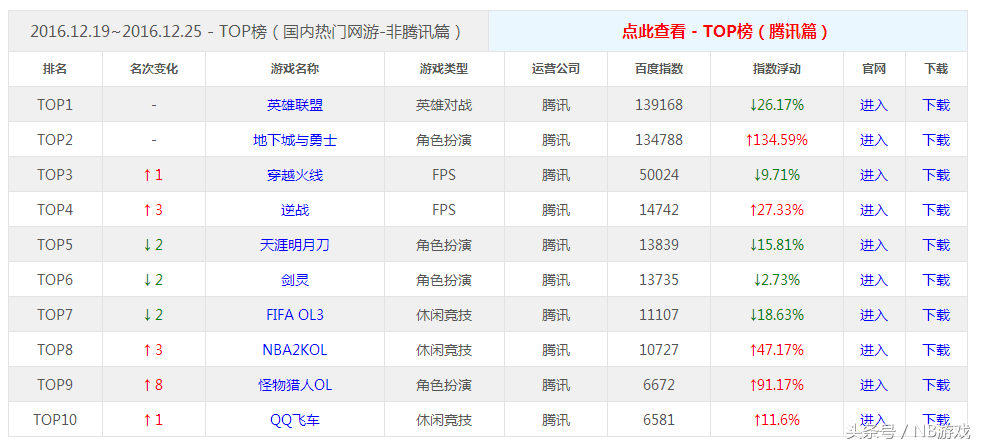Select the 50024 Baidu index value
Image resolution: width=981 pixels, height=446 pixels.
pyautogui.click(x=659, y=175)
